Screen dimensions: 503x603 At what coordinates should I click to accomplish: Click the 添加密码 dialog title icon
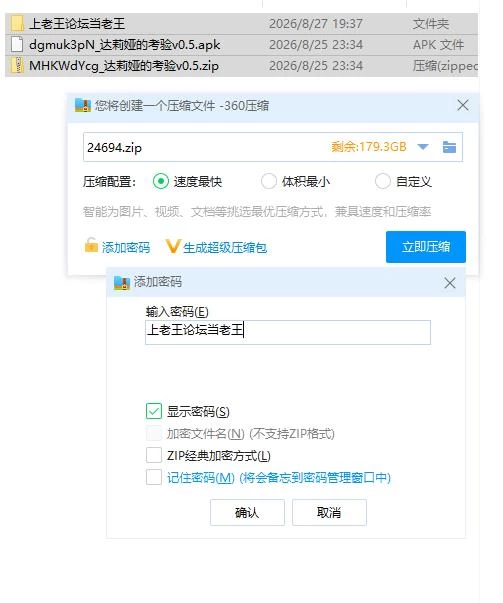coord(122,282)
